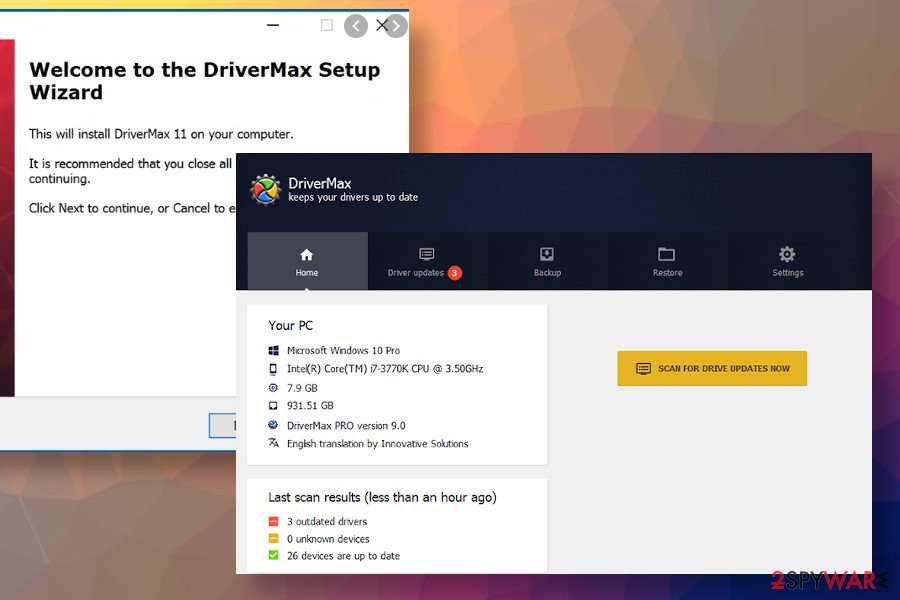
Task: Open the Home tab in DriverMax
Action: [307, 261]
